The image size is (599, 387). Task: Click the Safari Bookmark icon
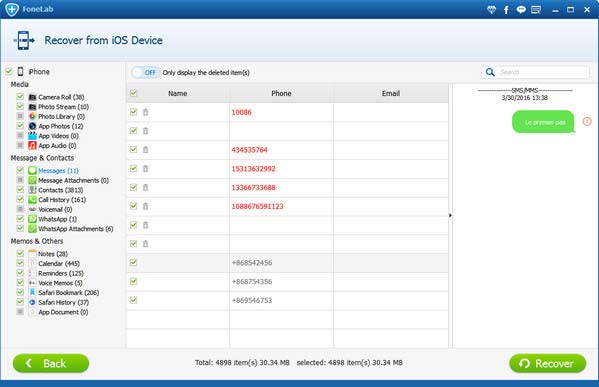[32, 292]
